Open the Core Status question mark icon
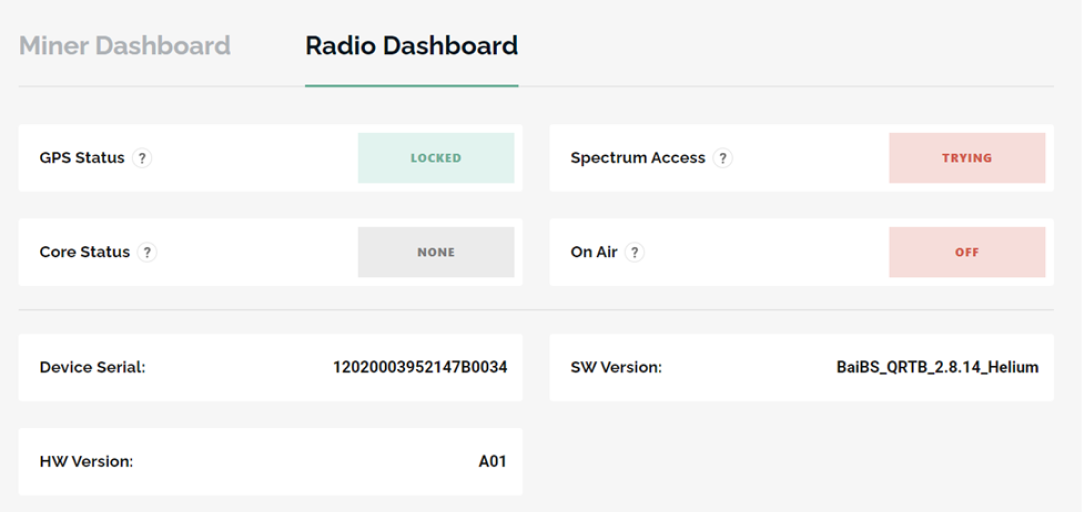The width and height of the screenshot is (1082, 512). point(147,253)
